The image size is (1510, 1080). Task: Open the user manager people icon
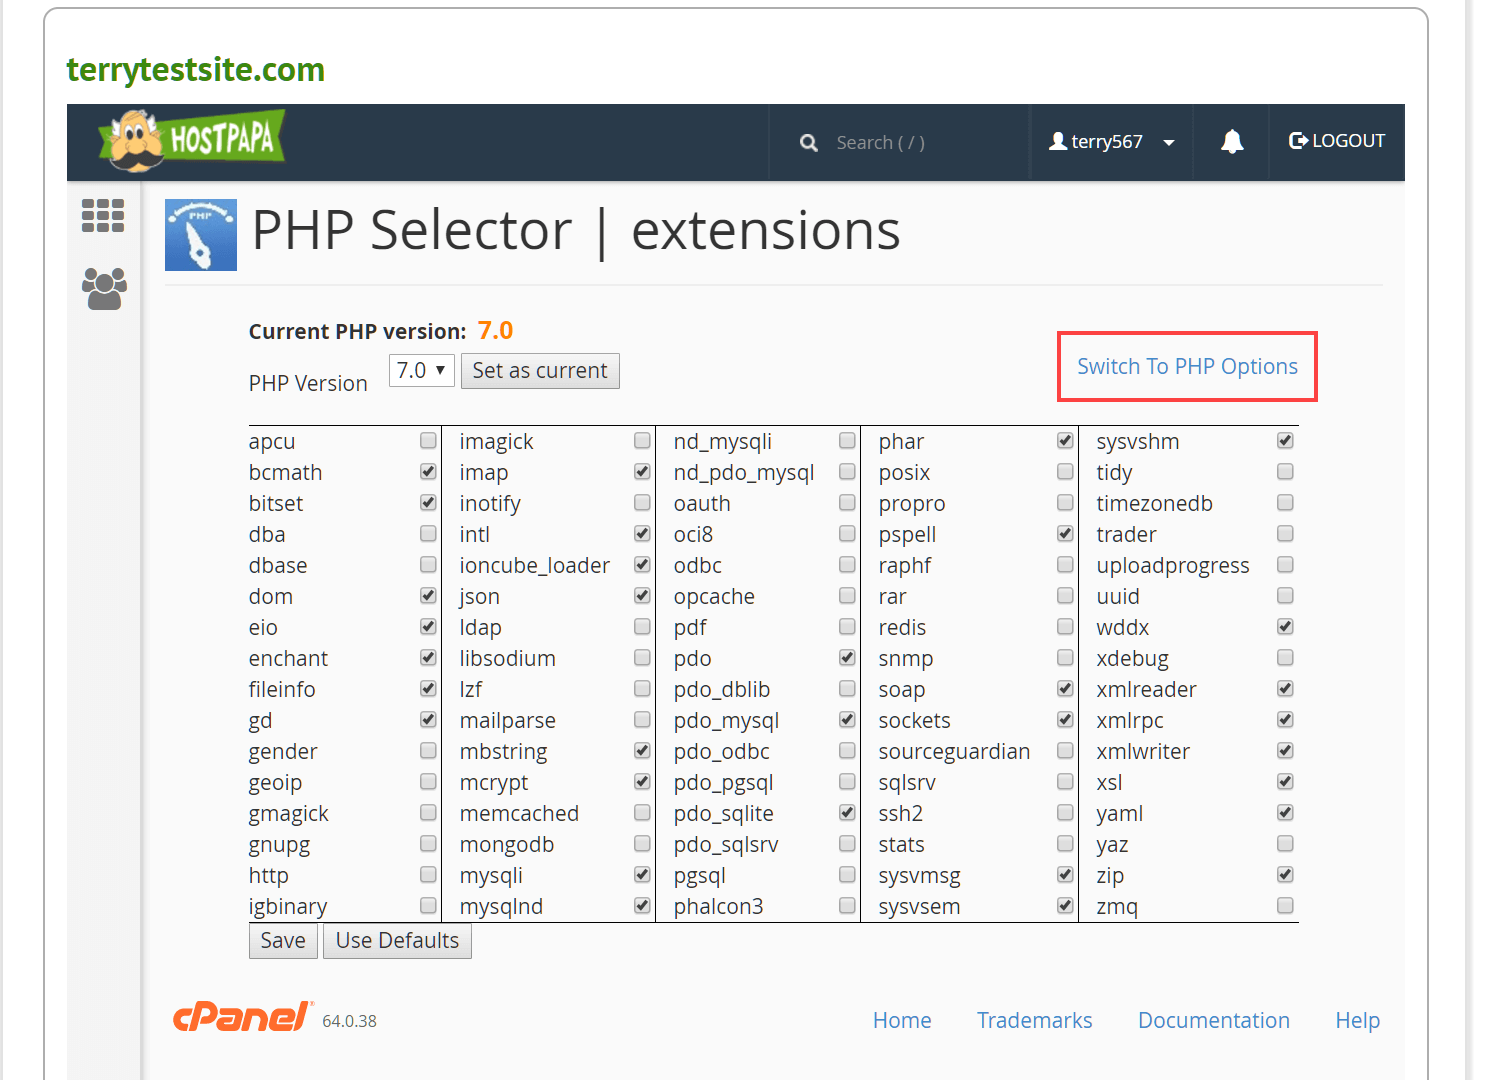pyautogui.click(x=104, y=289)
